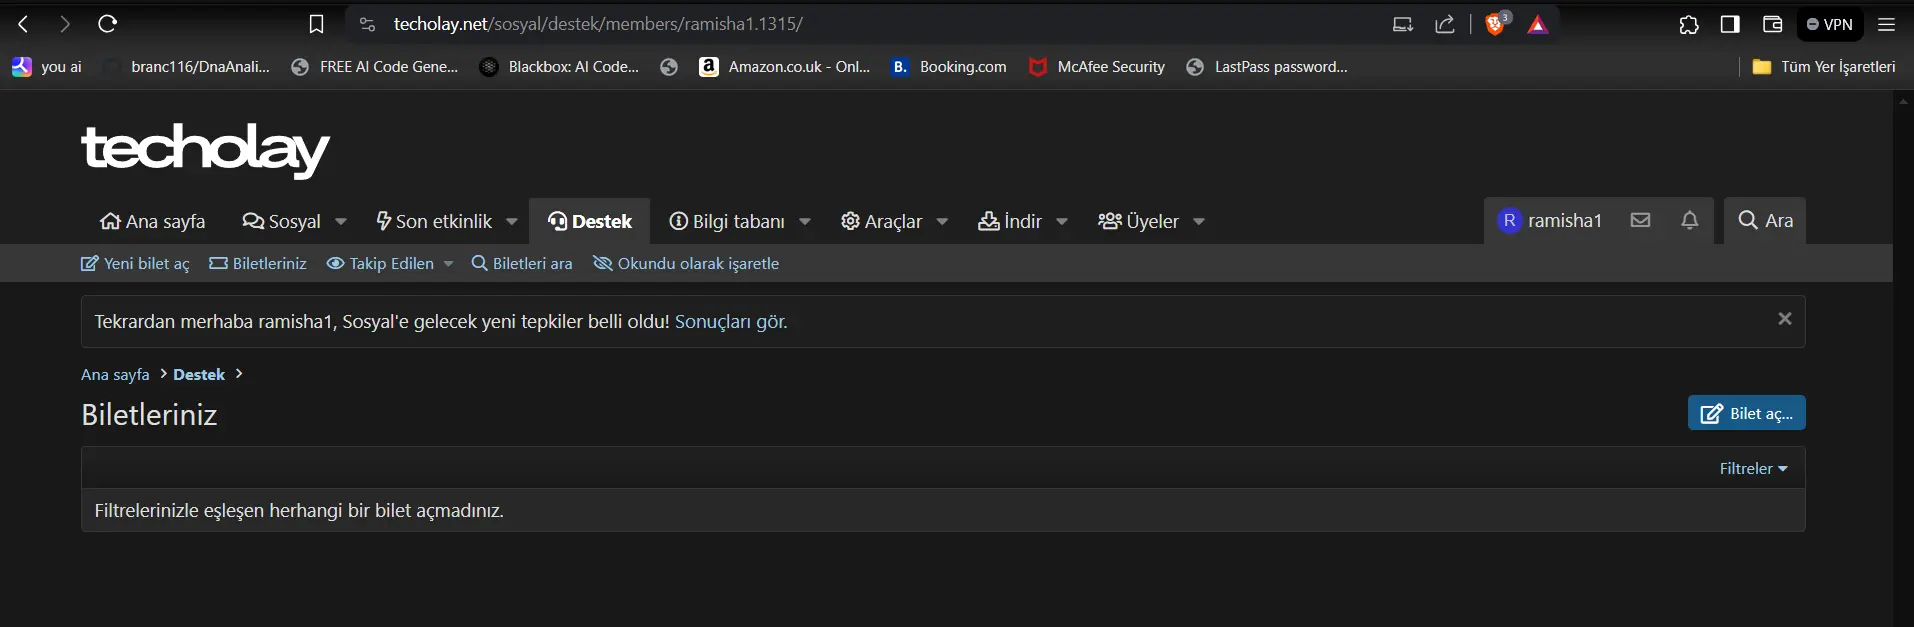
Task: Click the Bilet aç... button
Action: point(1747,413)
